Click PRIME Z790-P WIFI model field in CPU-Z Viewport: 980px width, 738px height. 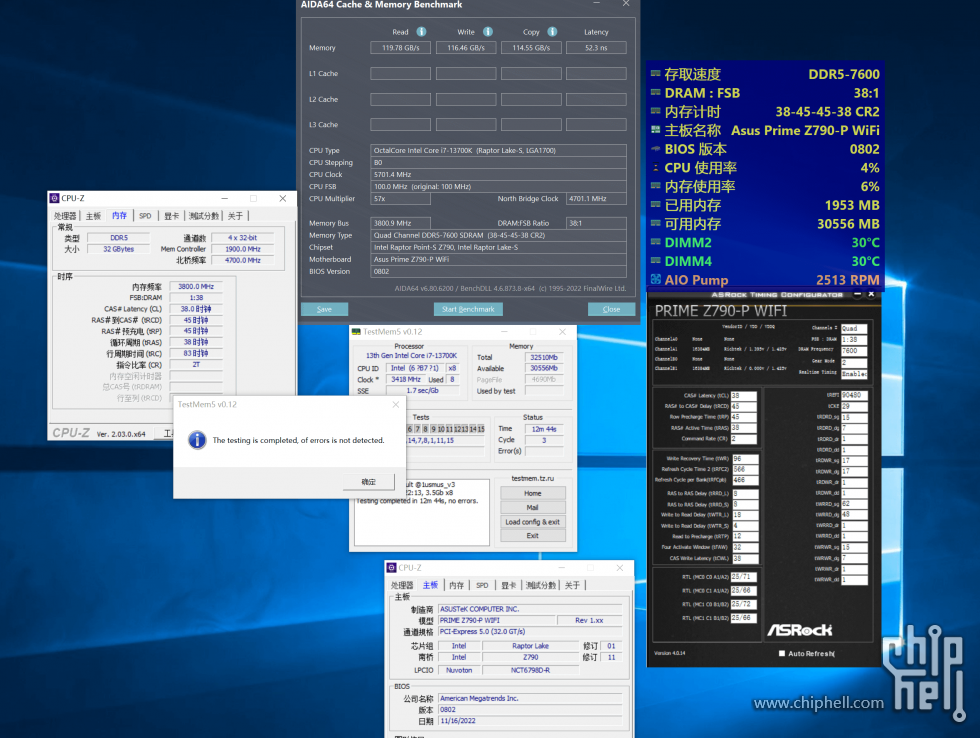click(497, 621)
